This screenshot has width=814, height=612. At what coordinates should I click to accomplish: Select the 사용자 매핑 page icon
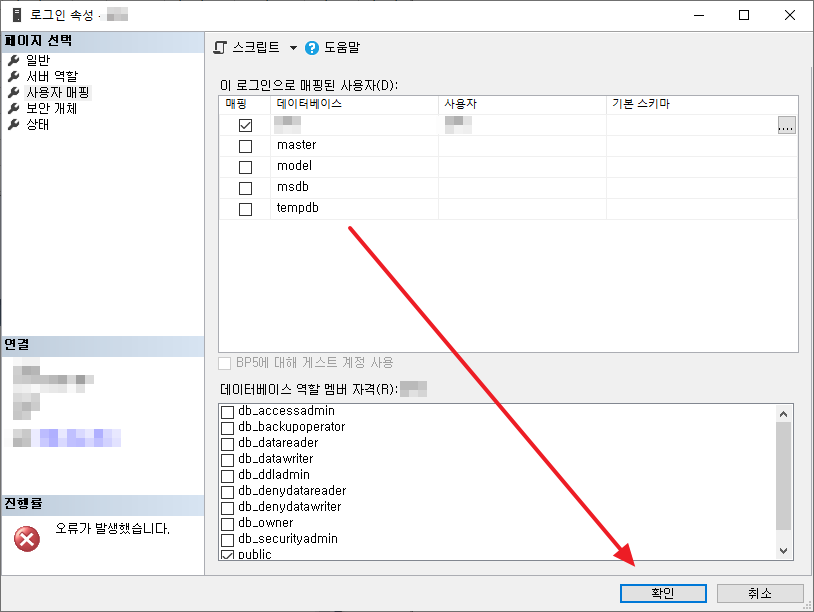pyautogui.click(x=14, y=92)
